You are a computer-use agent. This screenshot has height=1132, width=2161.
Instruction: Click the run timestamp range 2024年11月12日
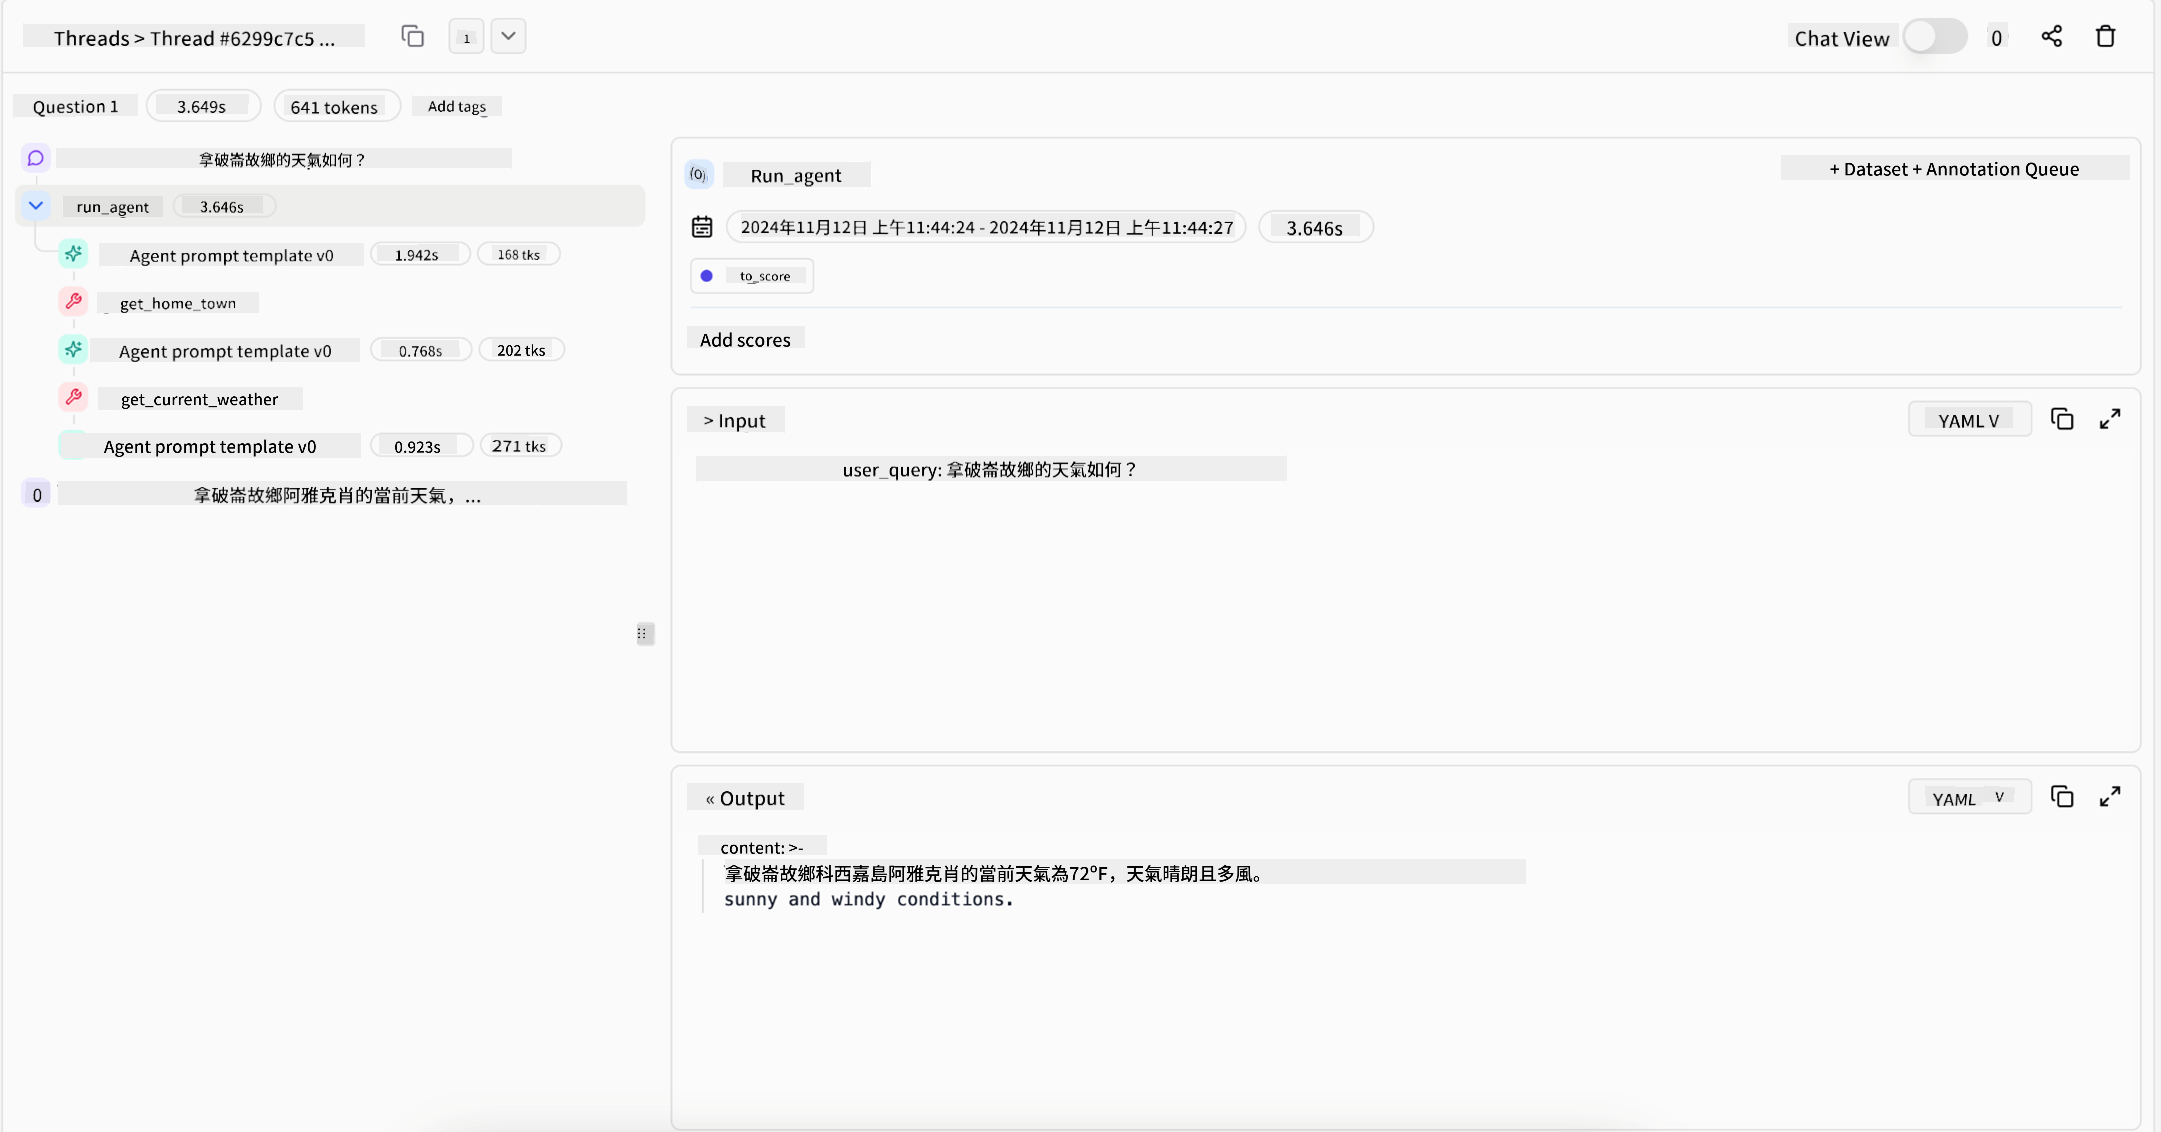tap(986, 227)
